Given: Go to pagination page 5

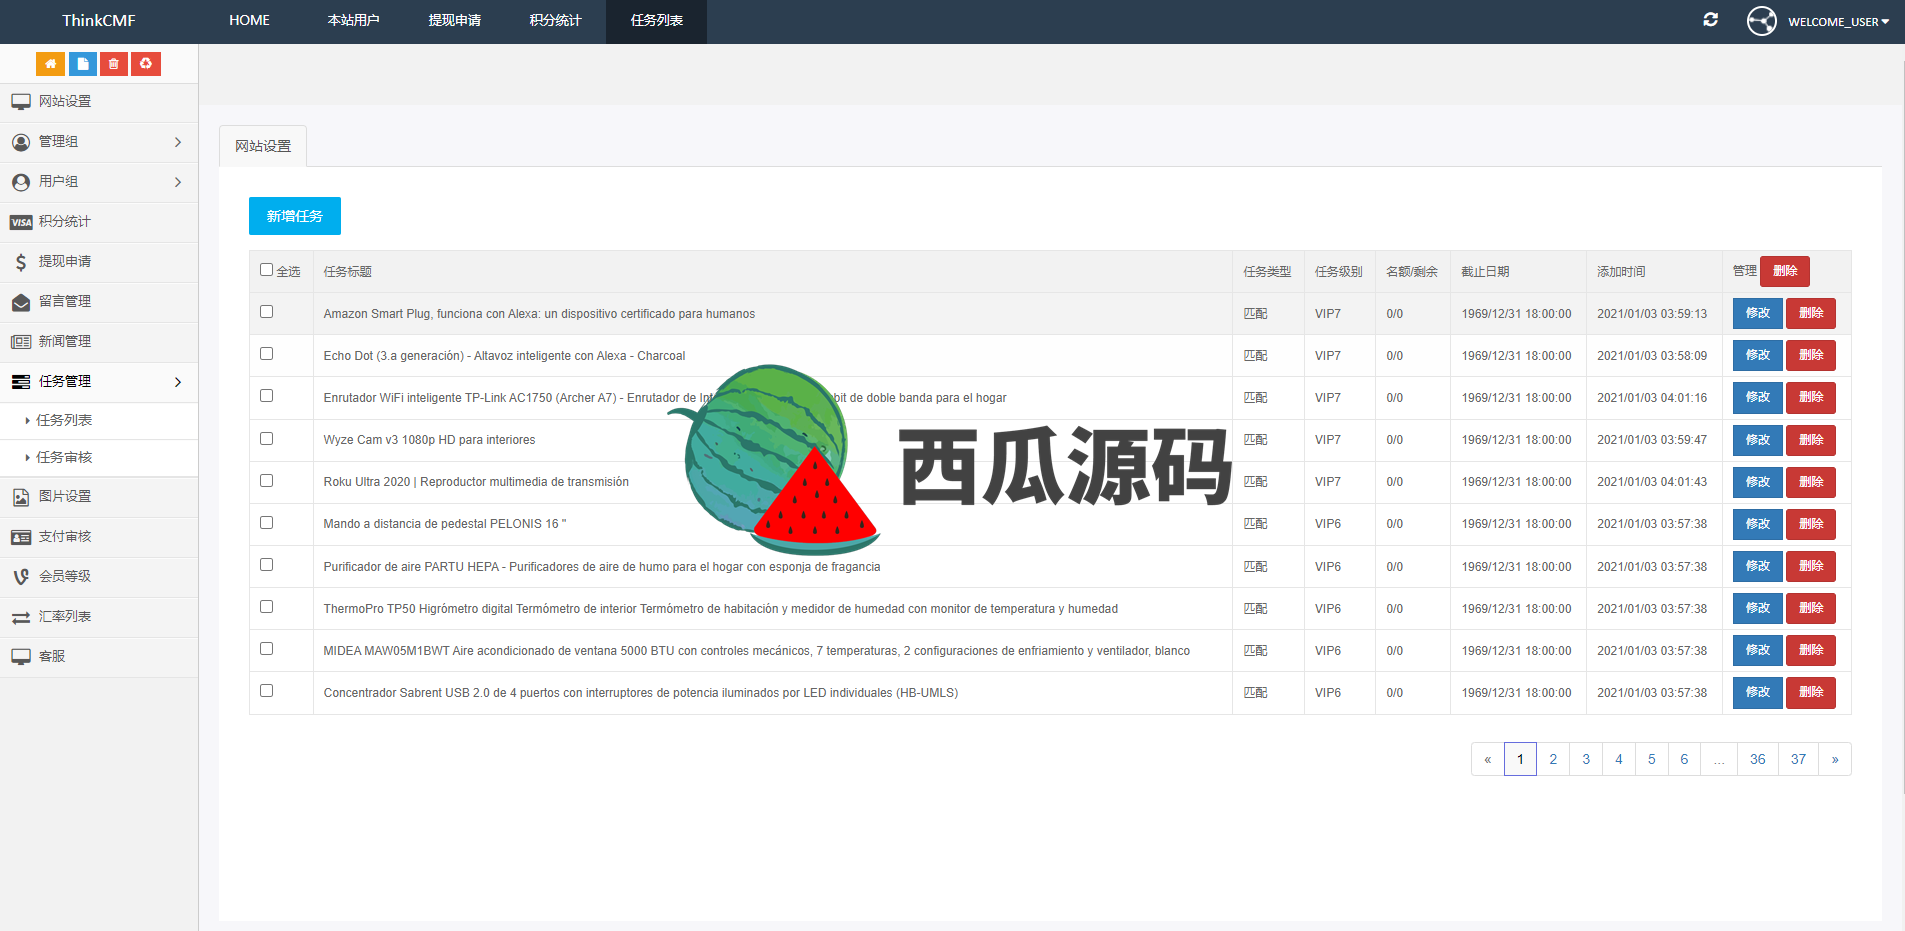Looking at the screenshot, I should coord(1652,759).
